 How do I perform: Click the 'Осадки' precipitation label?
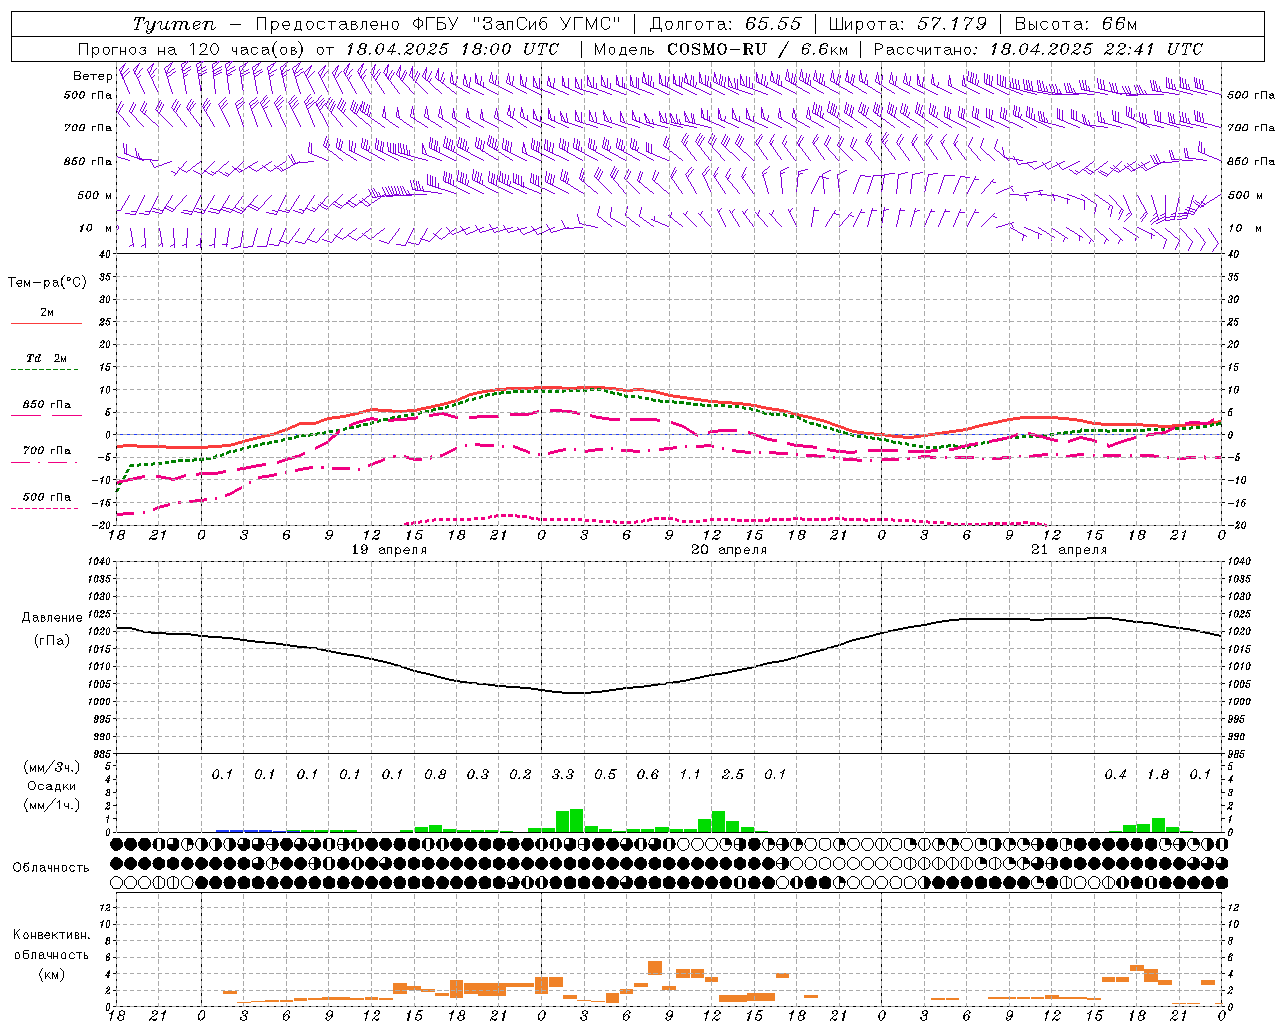(x=51, y=786)
